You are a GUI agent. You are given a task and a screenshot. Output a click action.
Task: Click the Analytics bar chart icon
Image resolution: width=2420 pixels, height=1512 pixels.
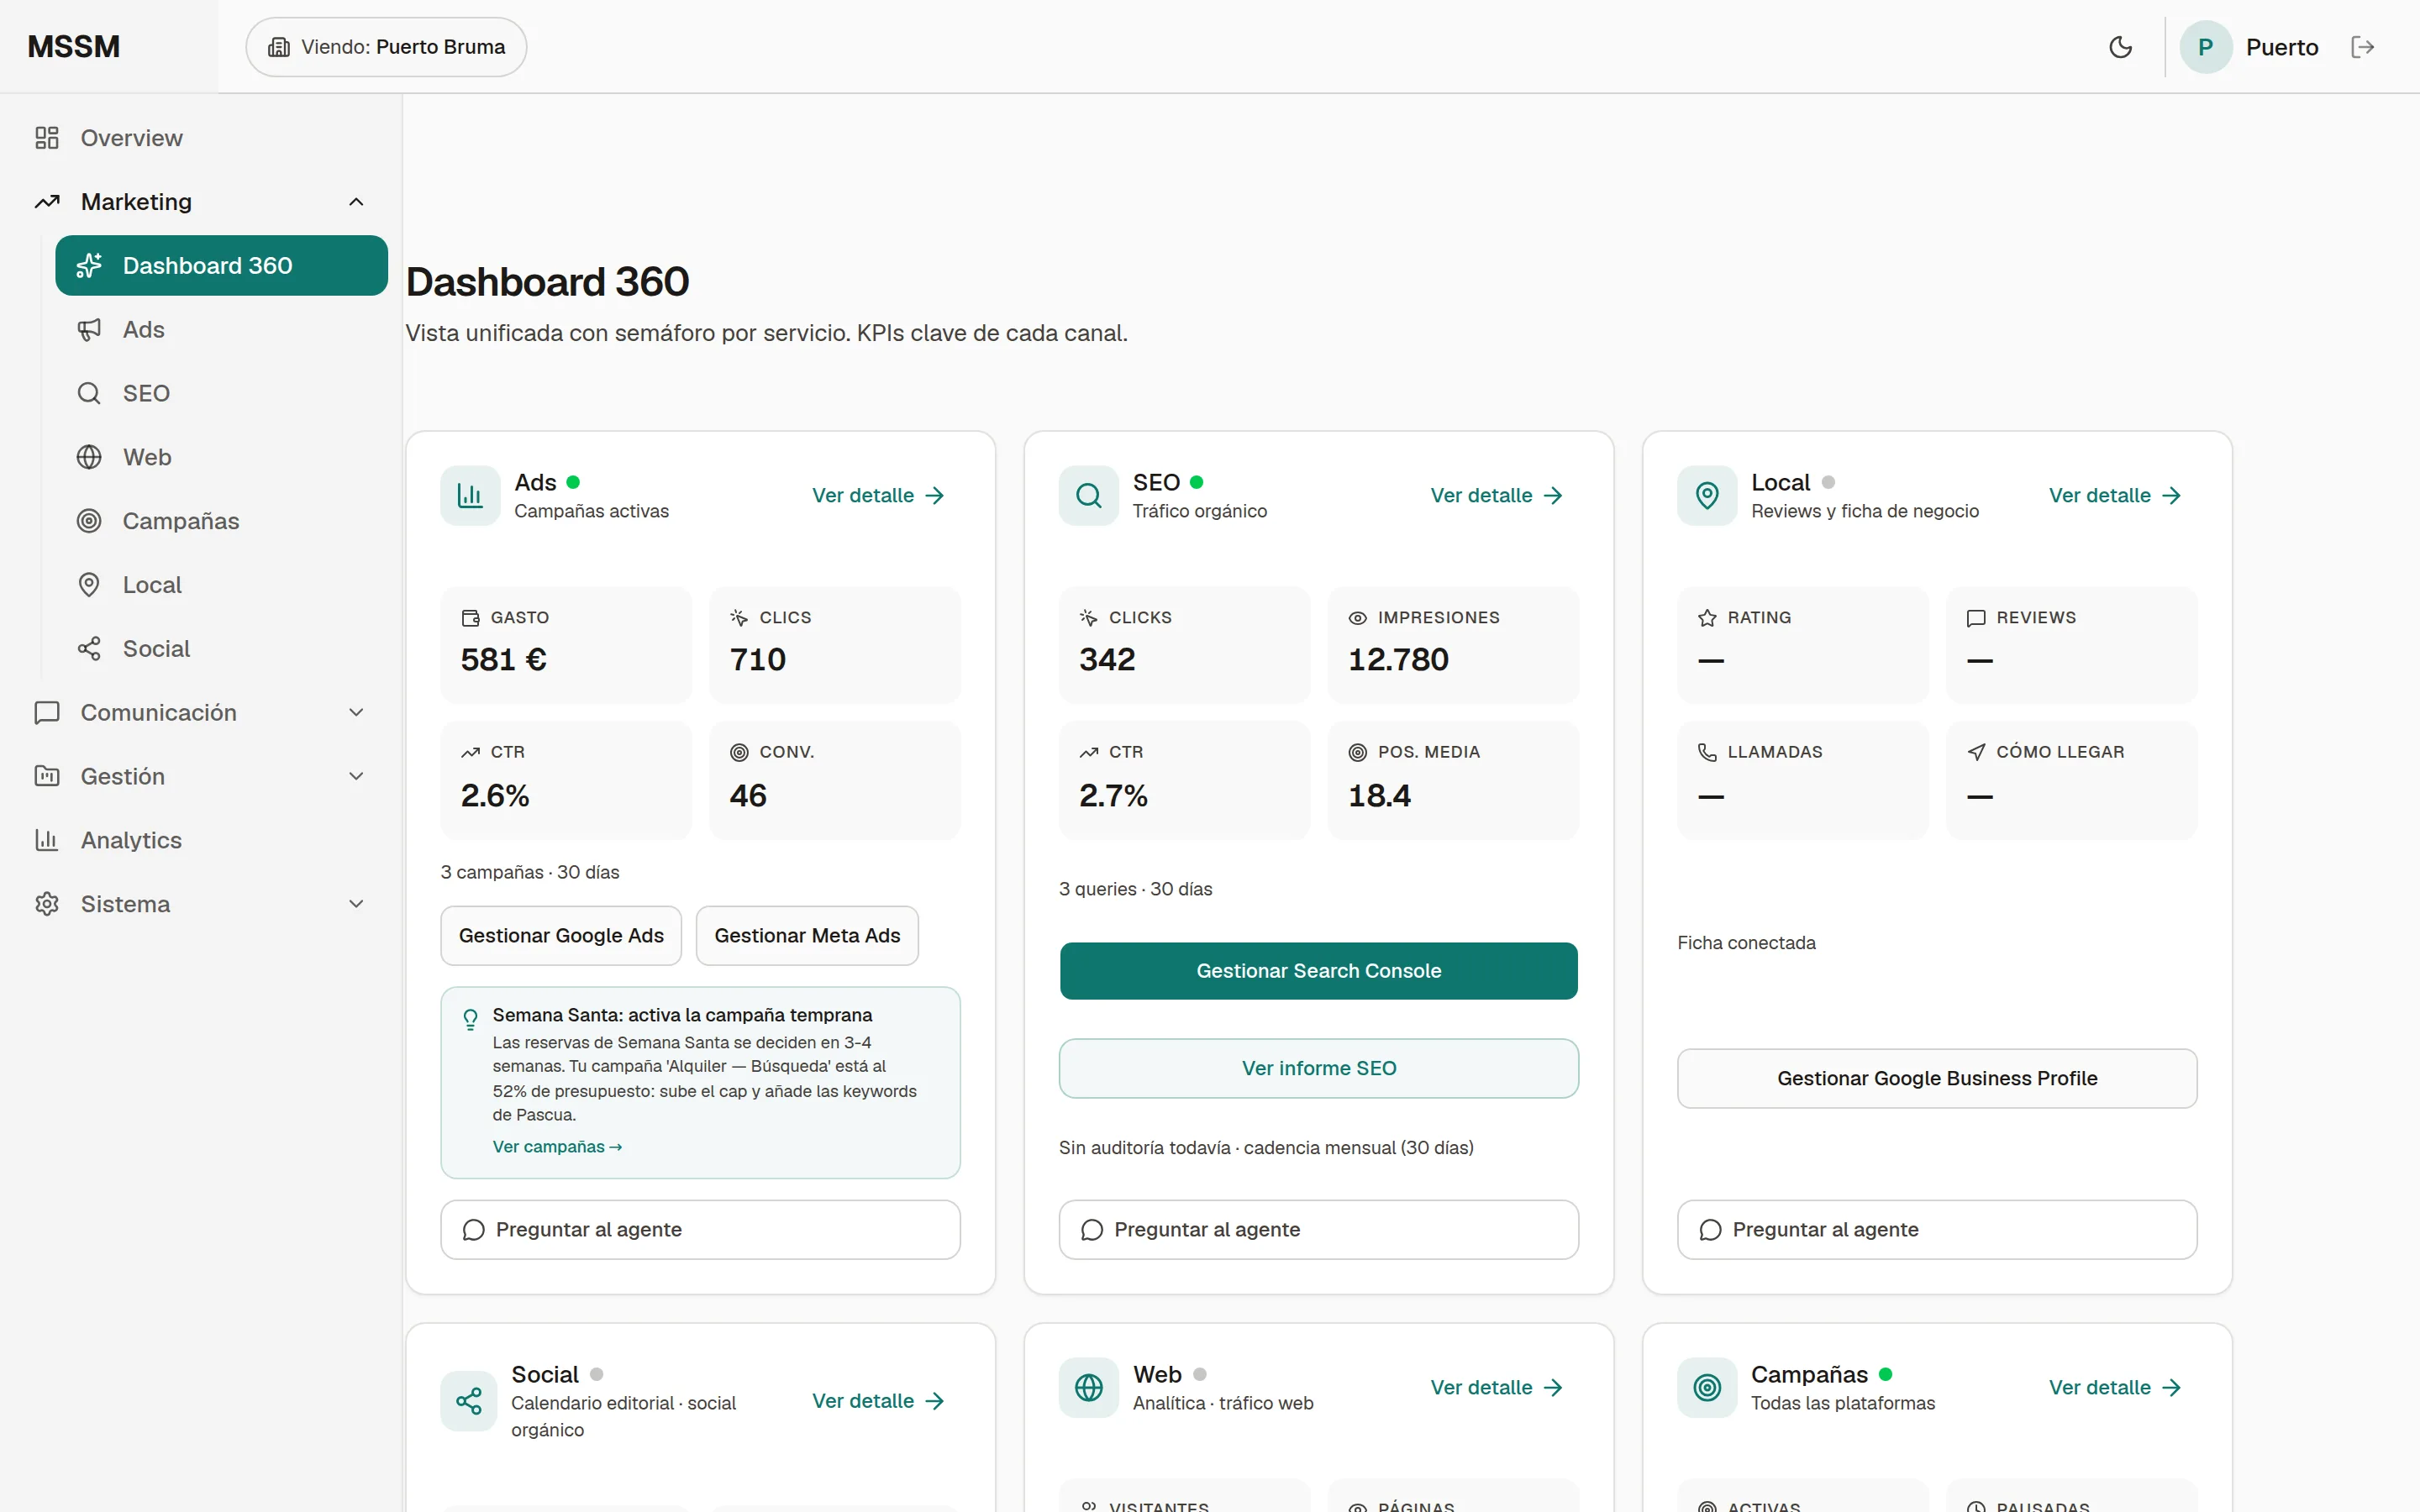coord(47,840)
